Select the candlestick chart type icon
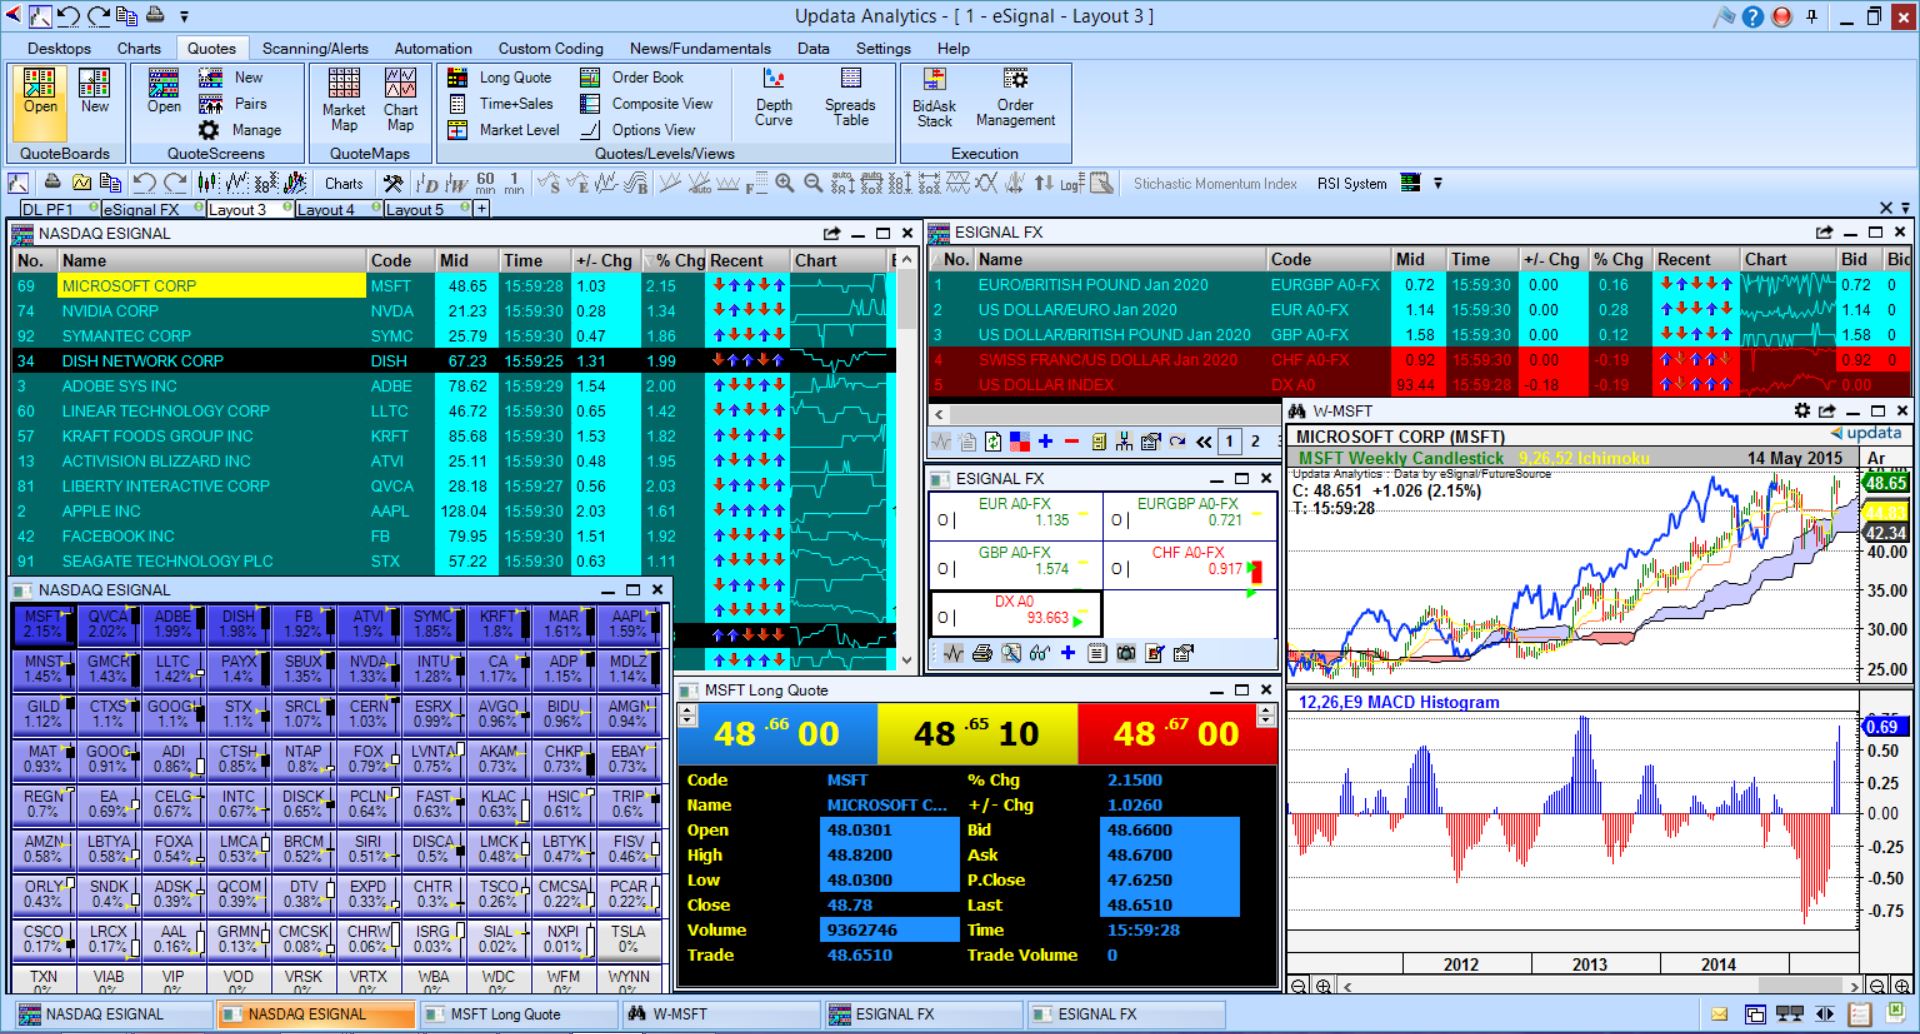The height and width of the screenshot is (1034, 1920). (x=208, y=183)
